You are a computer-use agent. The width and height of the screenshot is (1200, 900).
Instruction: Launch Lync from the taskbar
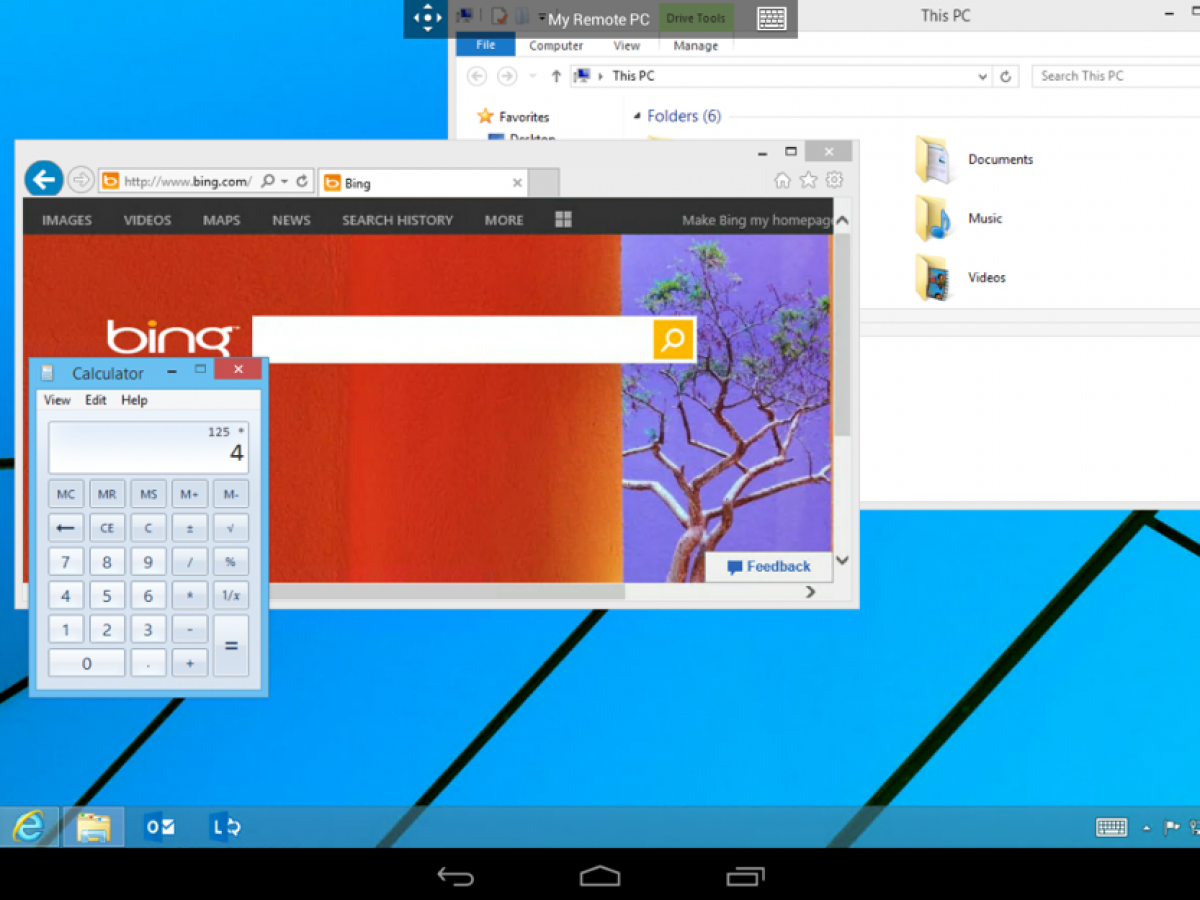[x=224, y=827]
